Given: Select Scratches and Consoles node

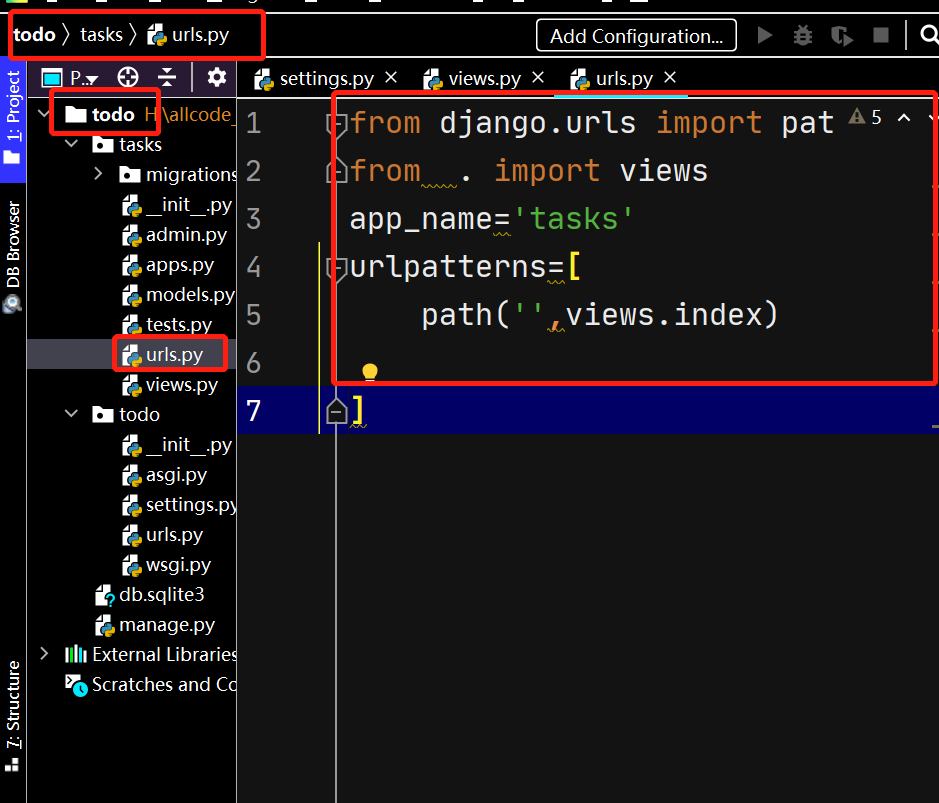Looking at the screenshot, I should point(151,684).
